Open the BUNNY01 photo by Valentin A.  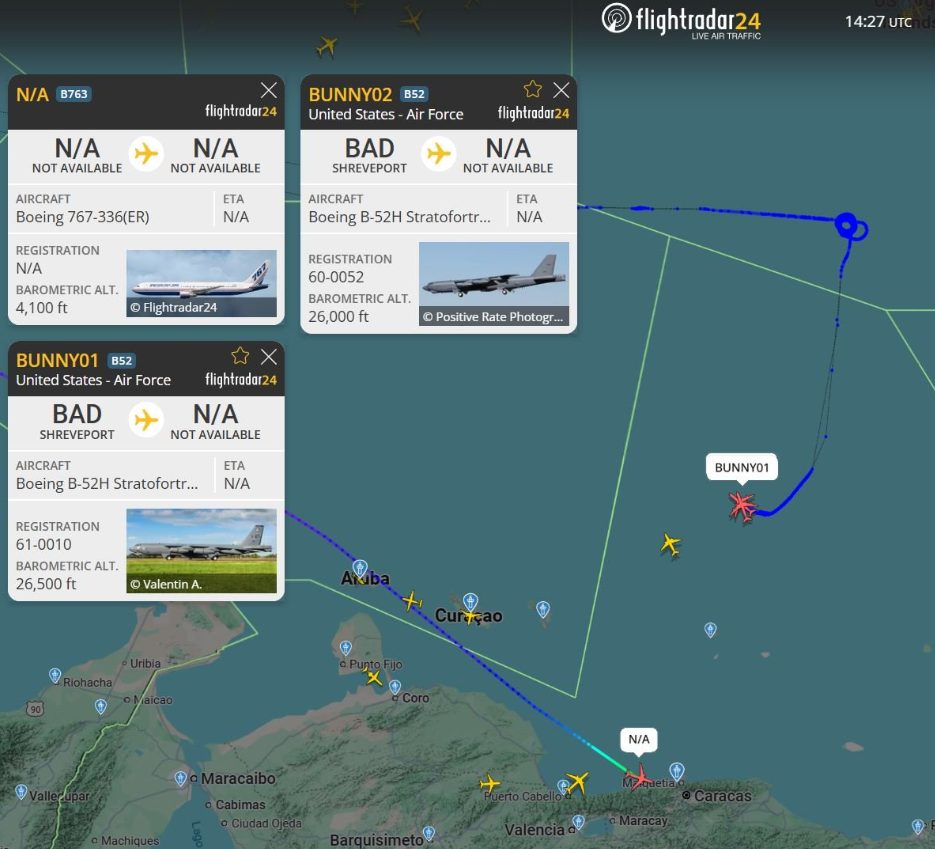(x=201, y=551)
